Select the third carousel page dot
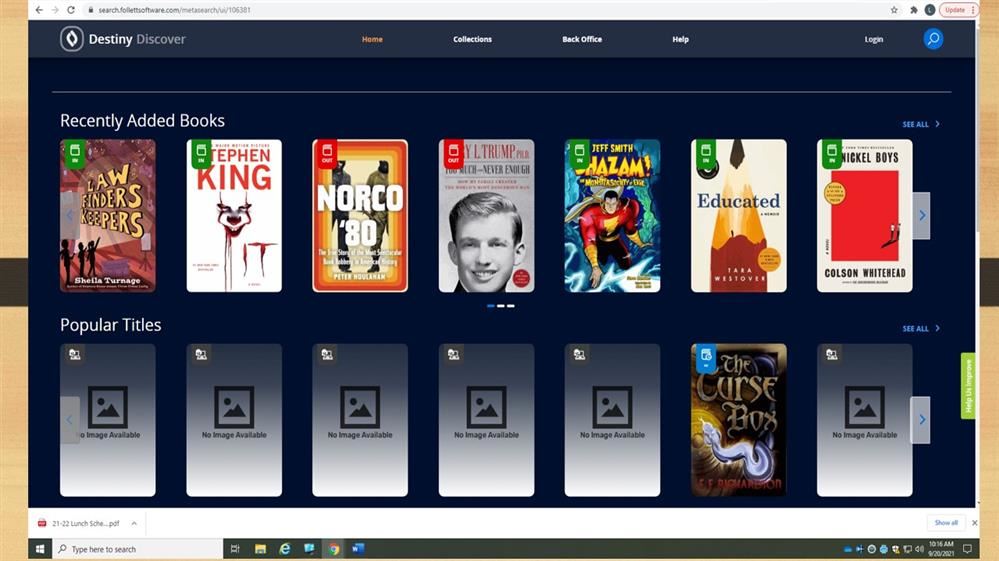The height and width of the screenshot is (561, 999). pos(511,306)
